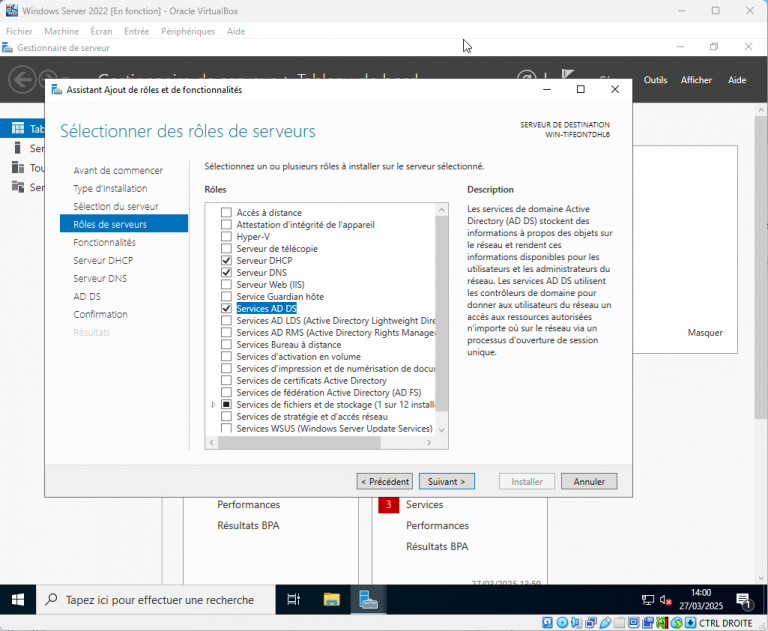The height and width of the screenshot is (631, 768).
Task: Click the Suivant button
Action: pyautogui.click(x=446, y=481)
